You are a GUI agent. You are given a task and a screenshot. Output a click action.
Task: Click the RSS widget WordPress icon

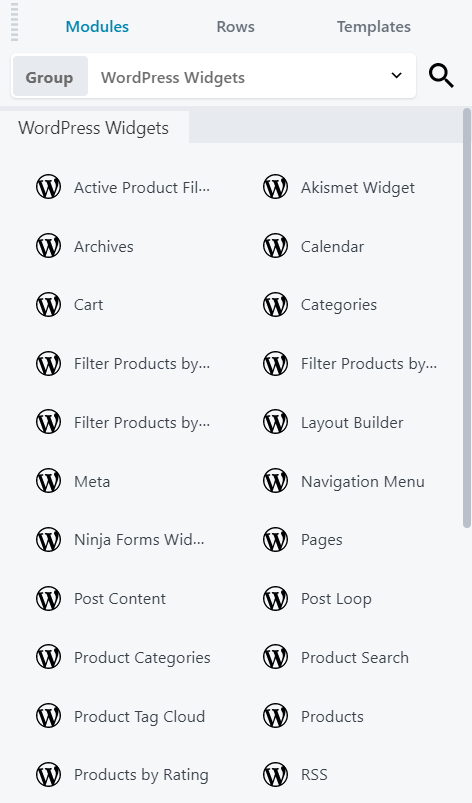point(275,774)
